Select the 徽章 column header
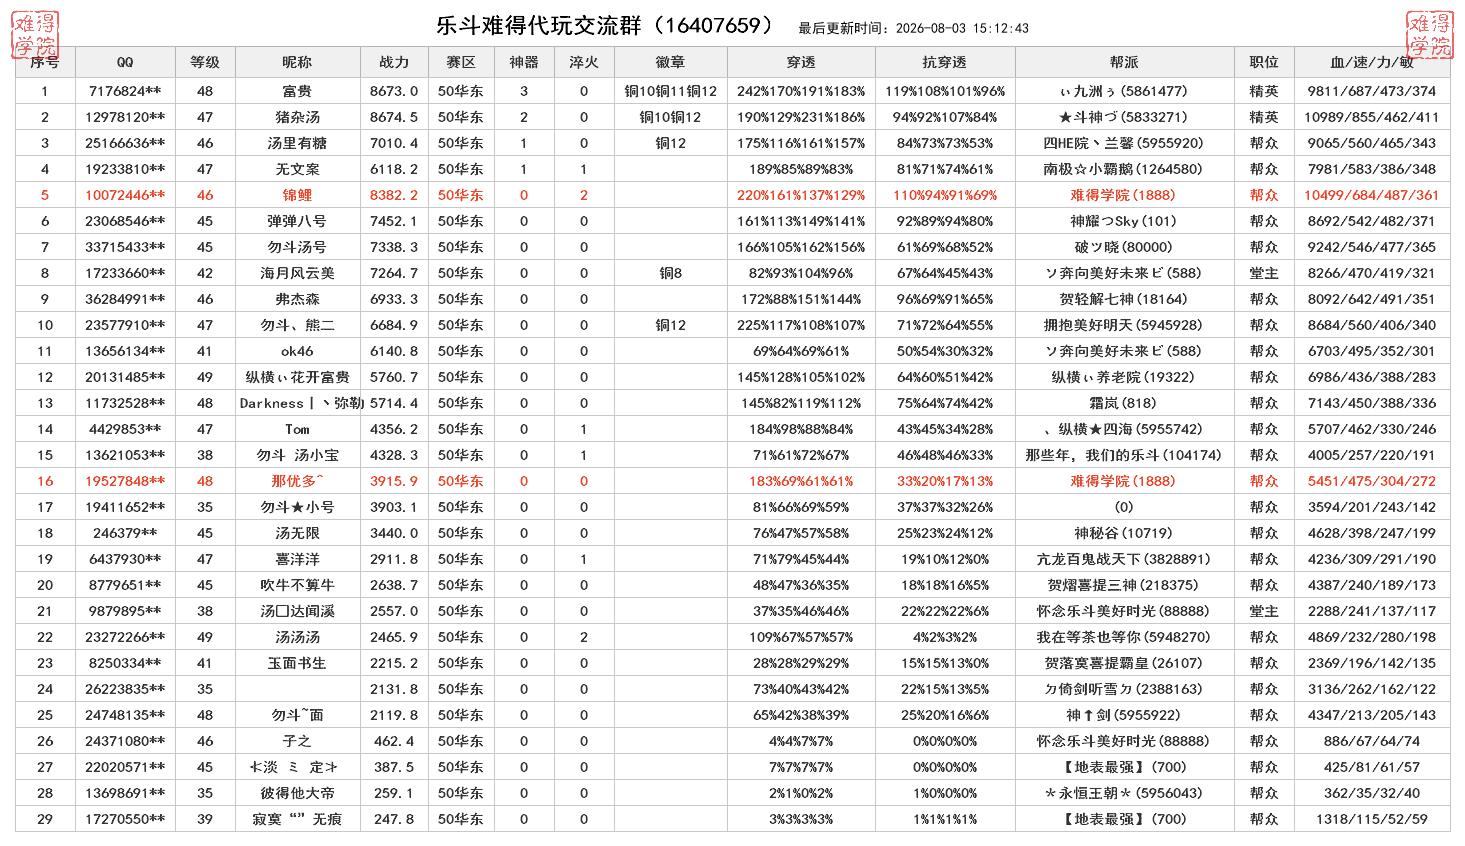The height and width of the screenshot is (846, 1465). (x=670, y=62)
